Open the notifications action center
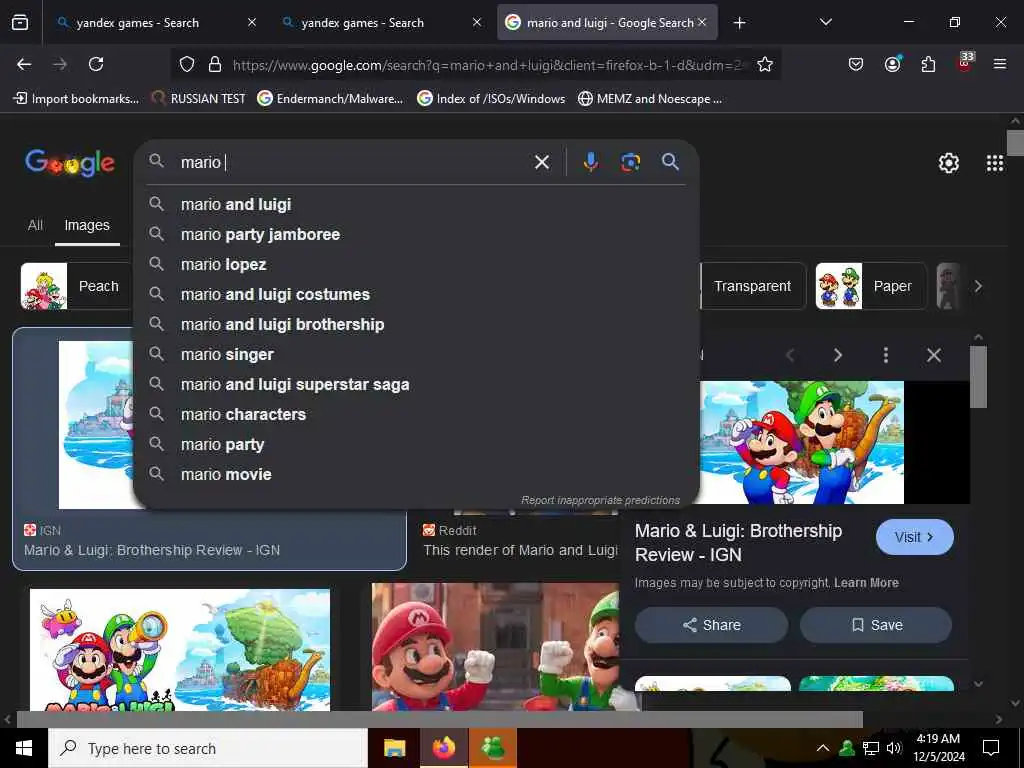Viewport: 1024px width, 768px height. [x=991, y=748]
